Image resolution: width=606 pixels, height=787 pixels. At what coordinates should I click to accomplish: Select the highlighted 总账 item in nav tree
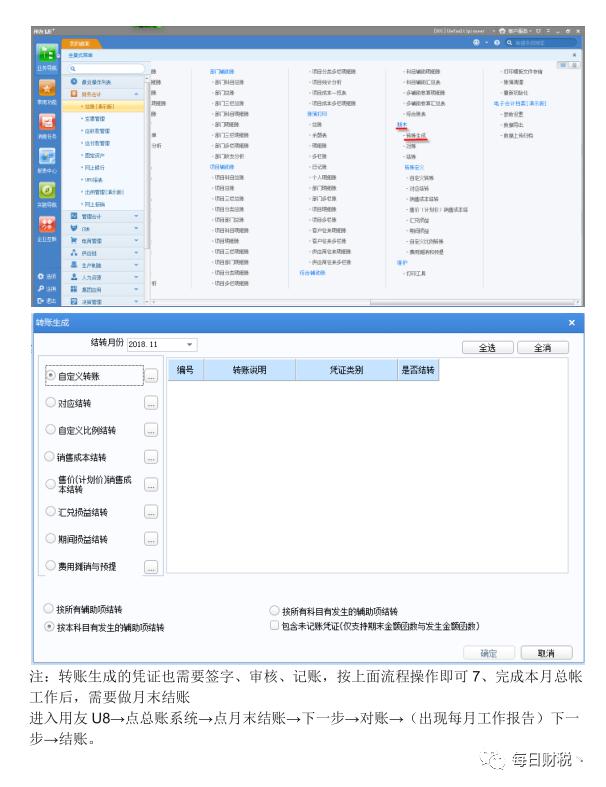click(x=103, y=106)
